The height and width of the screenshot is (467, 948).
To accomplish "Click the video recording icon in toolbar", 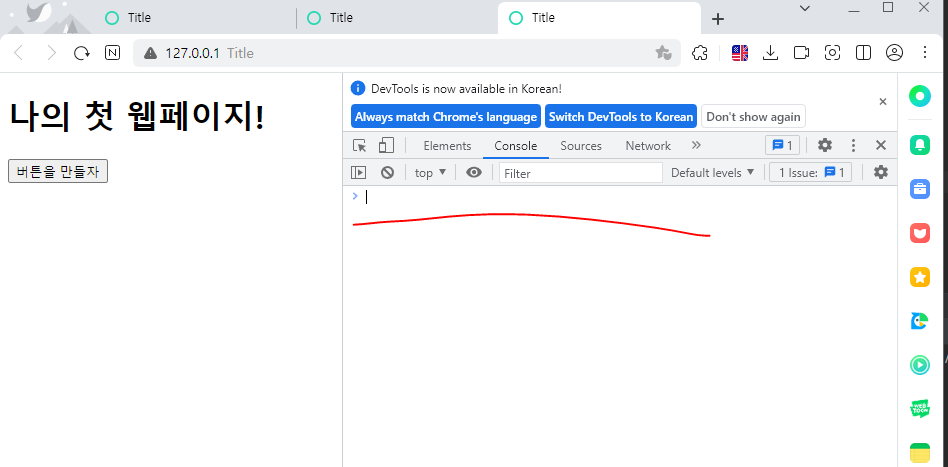I will pyautogui.click(x=801, y=53).
